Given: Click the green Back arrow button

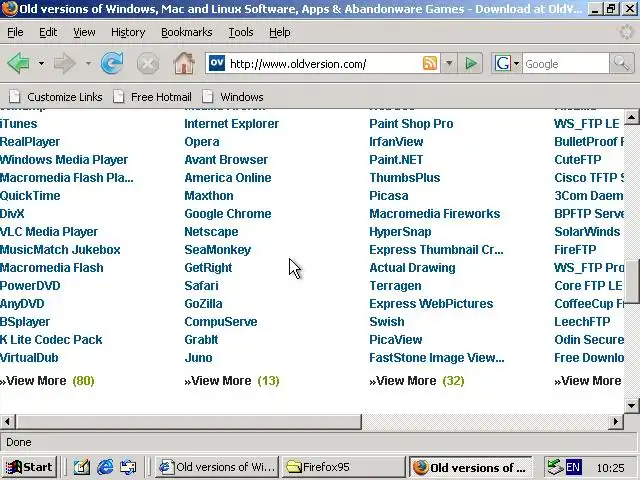Looking at the screenshot, I should click(x=18, y=63).
